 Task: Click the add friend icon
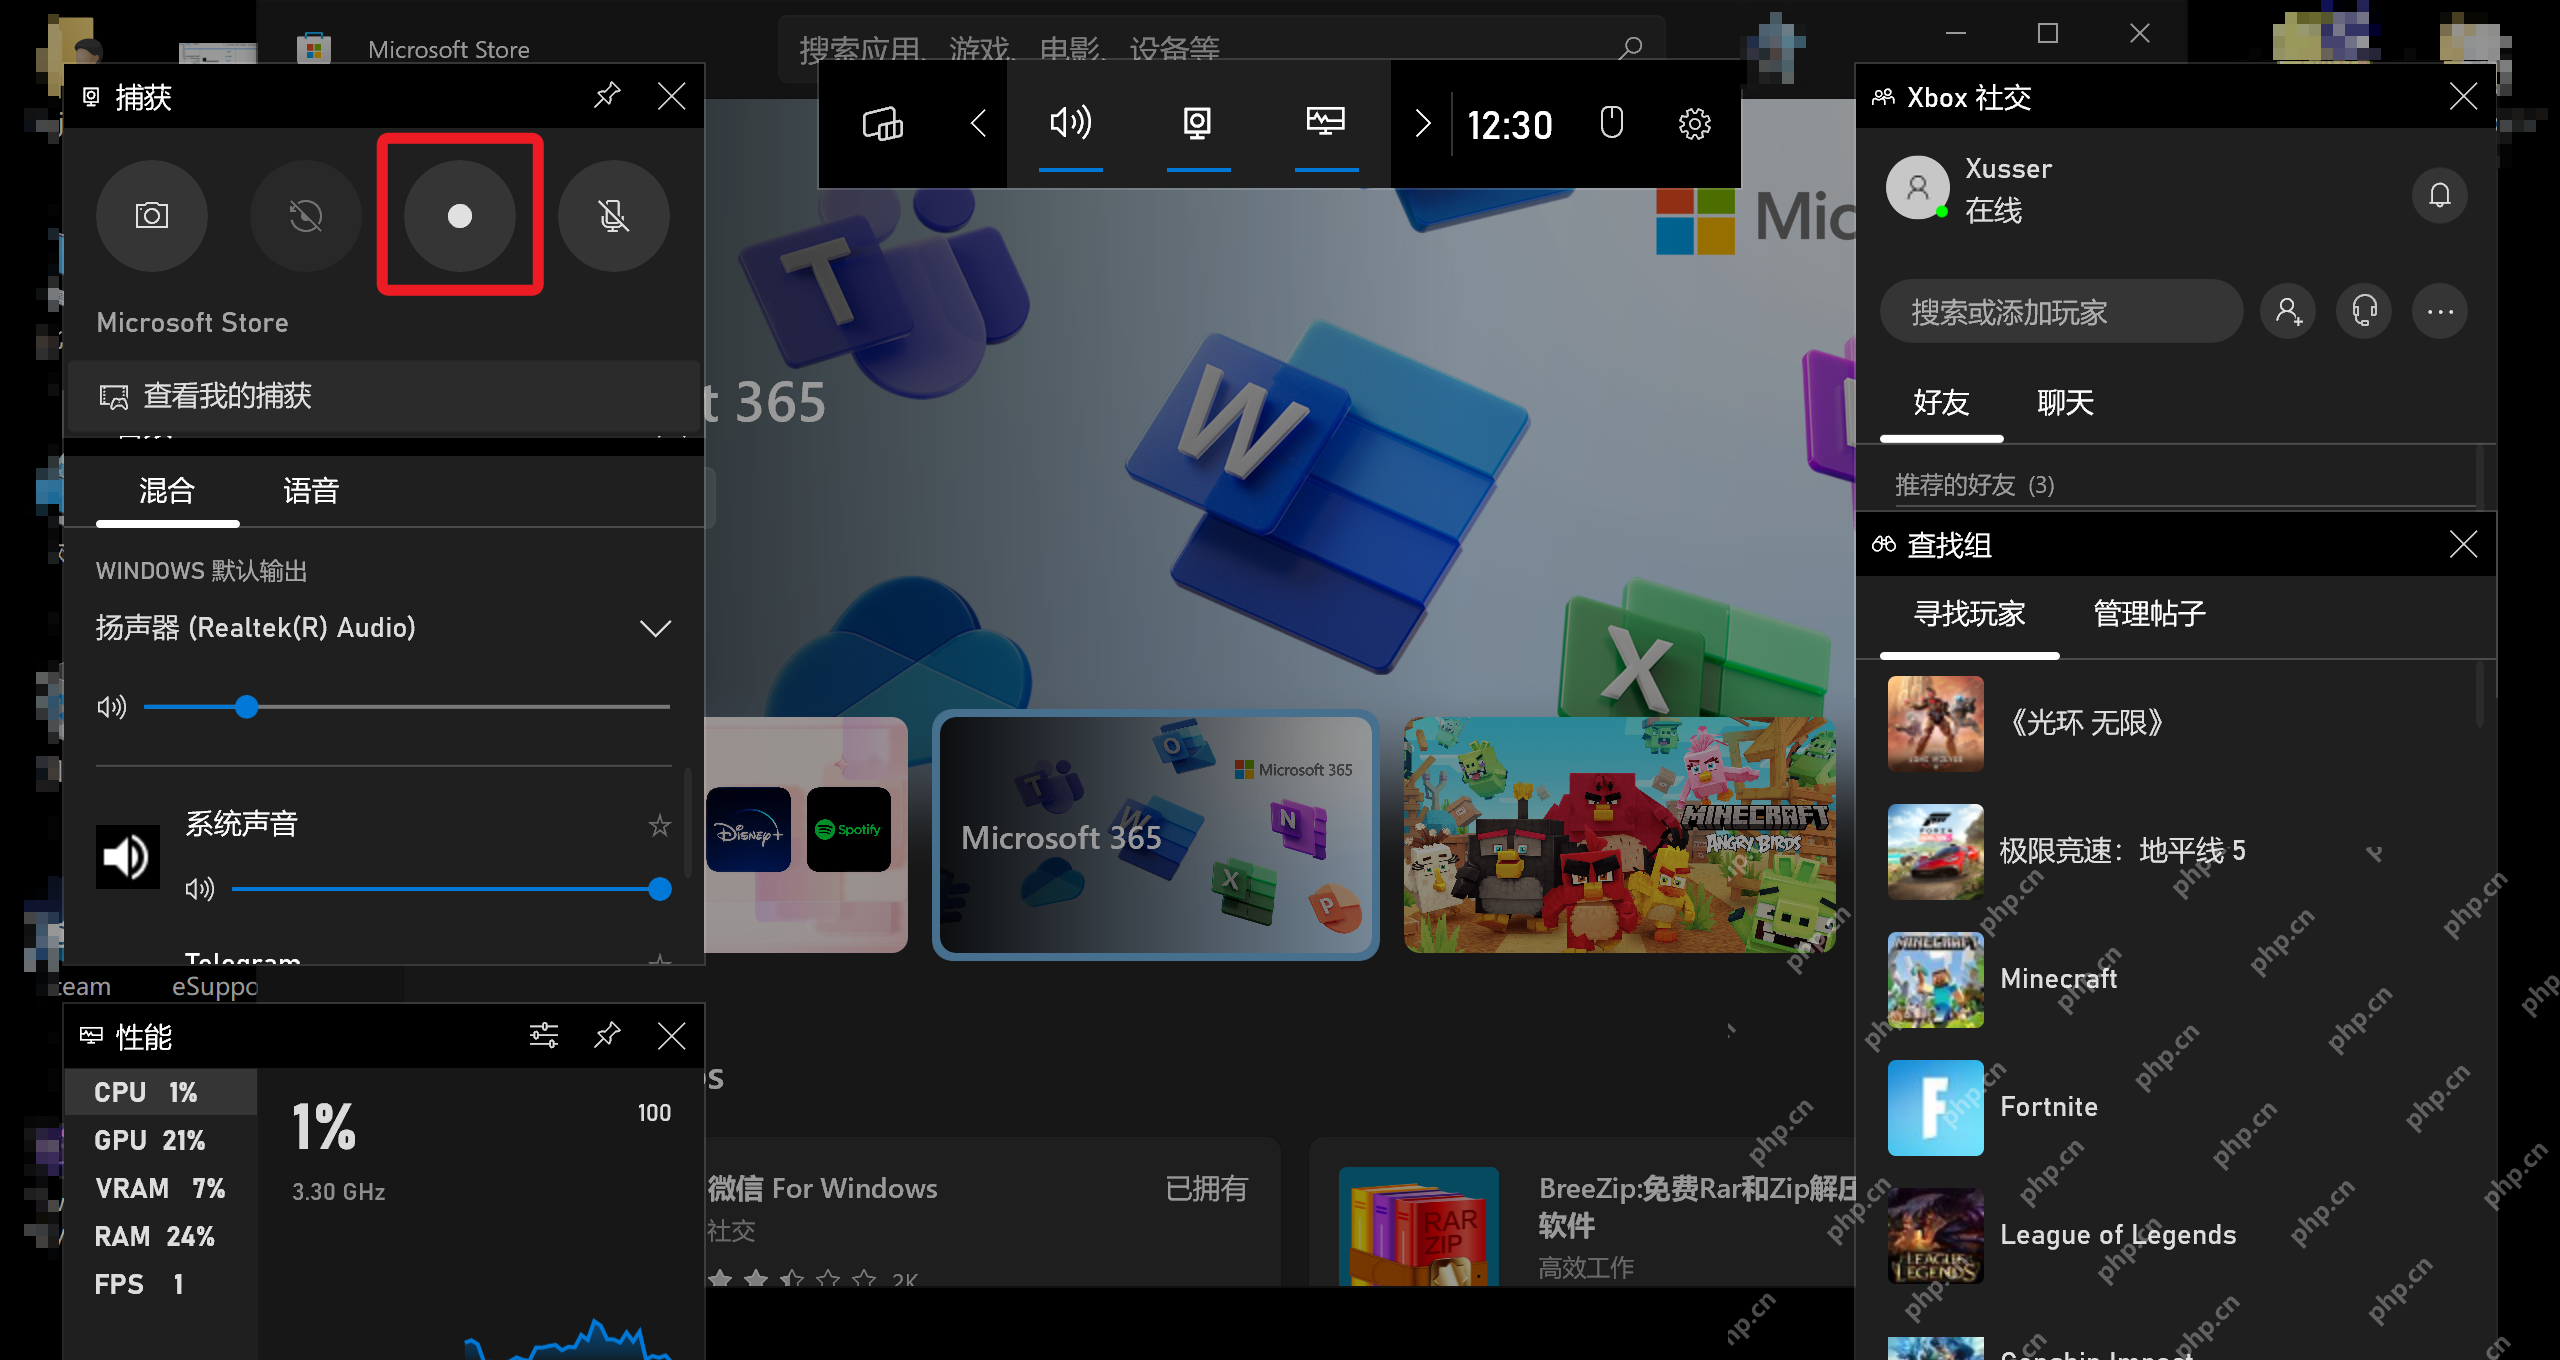2289,312
